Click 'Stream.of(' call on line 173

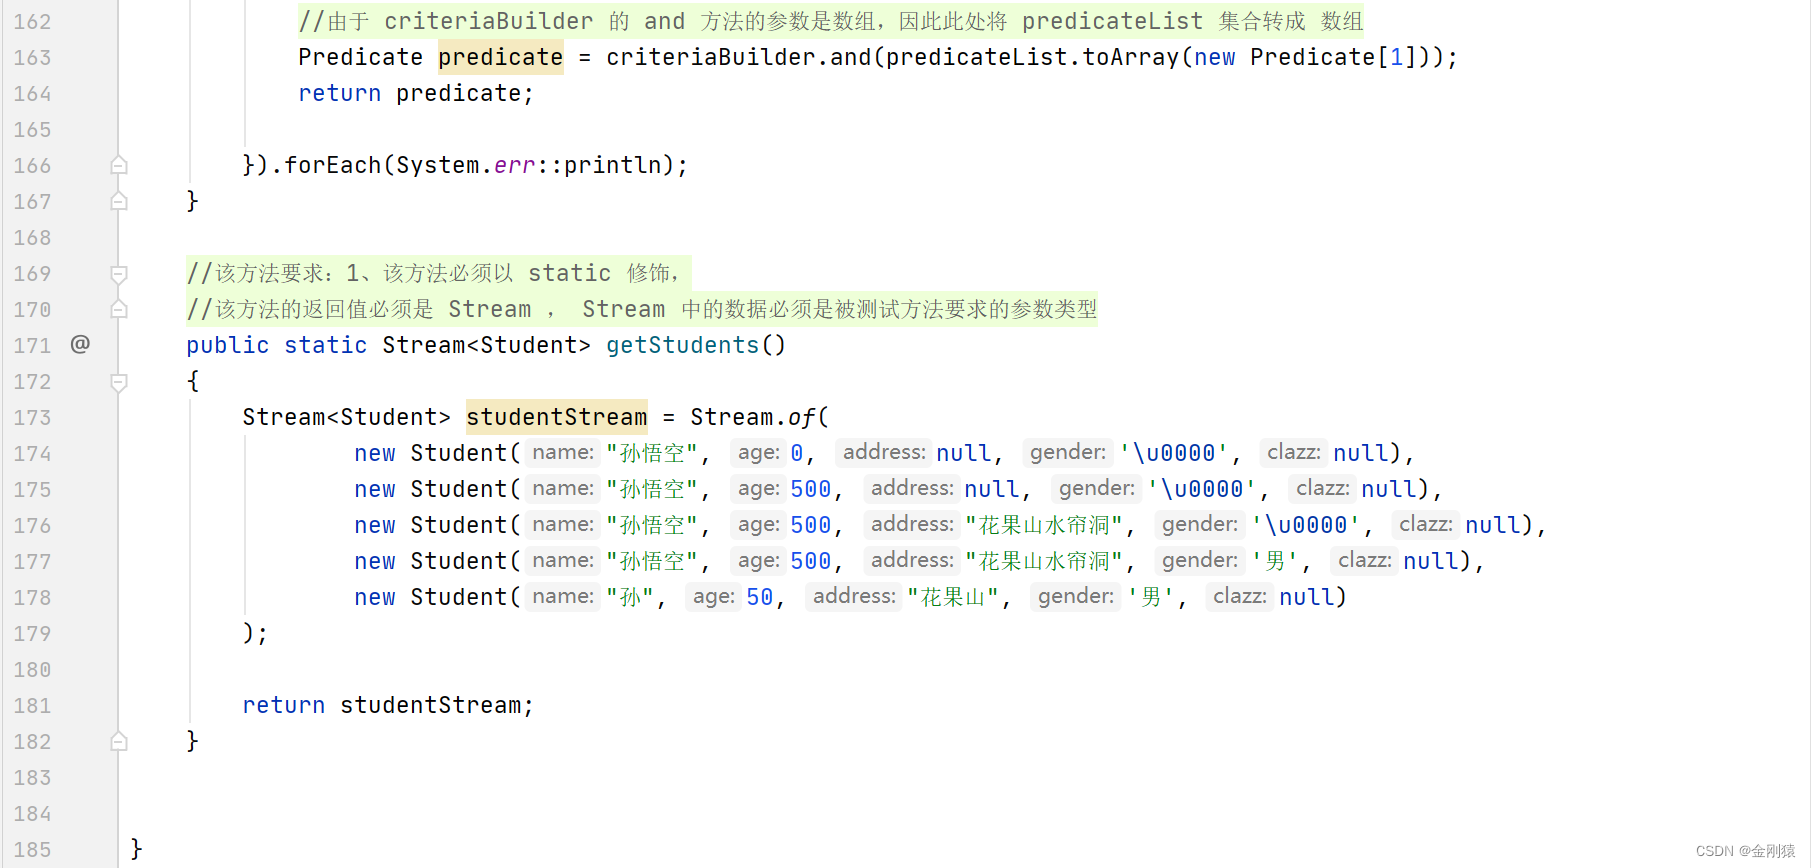point(760,417)
